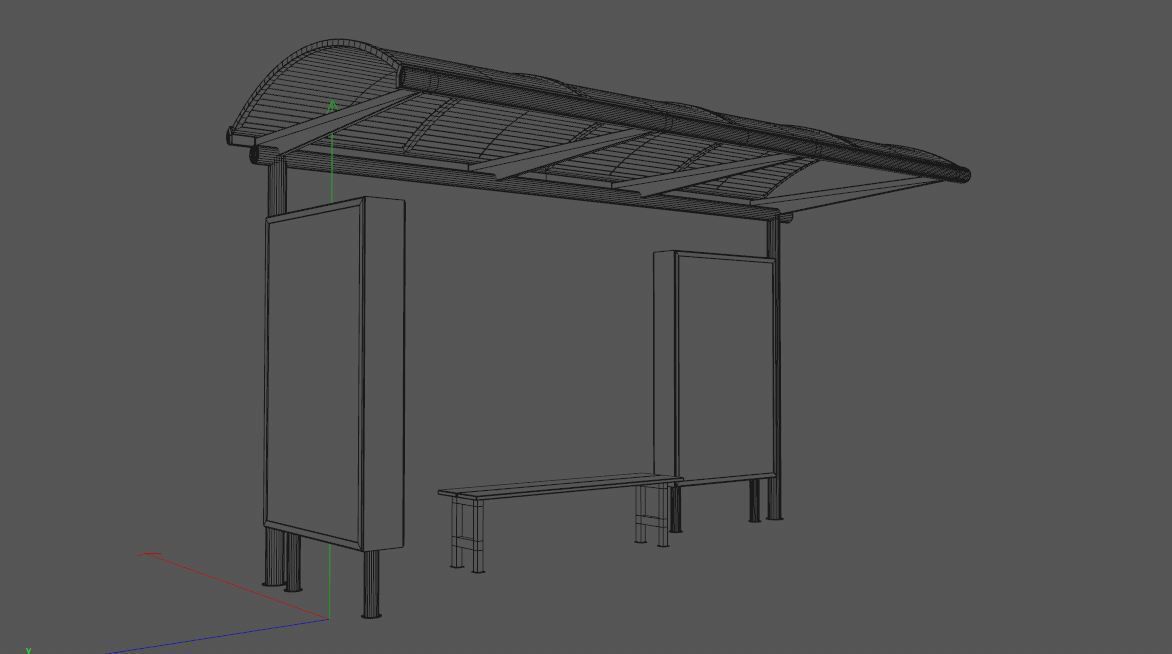Click the blue Z-axis line
Viewport: 1172px width, 654px height.
point(218,636)
